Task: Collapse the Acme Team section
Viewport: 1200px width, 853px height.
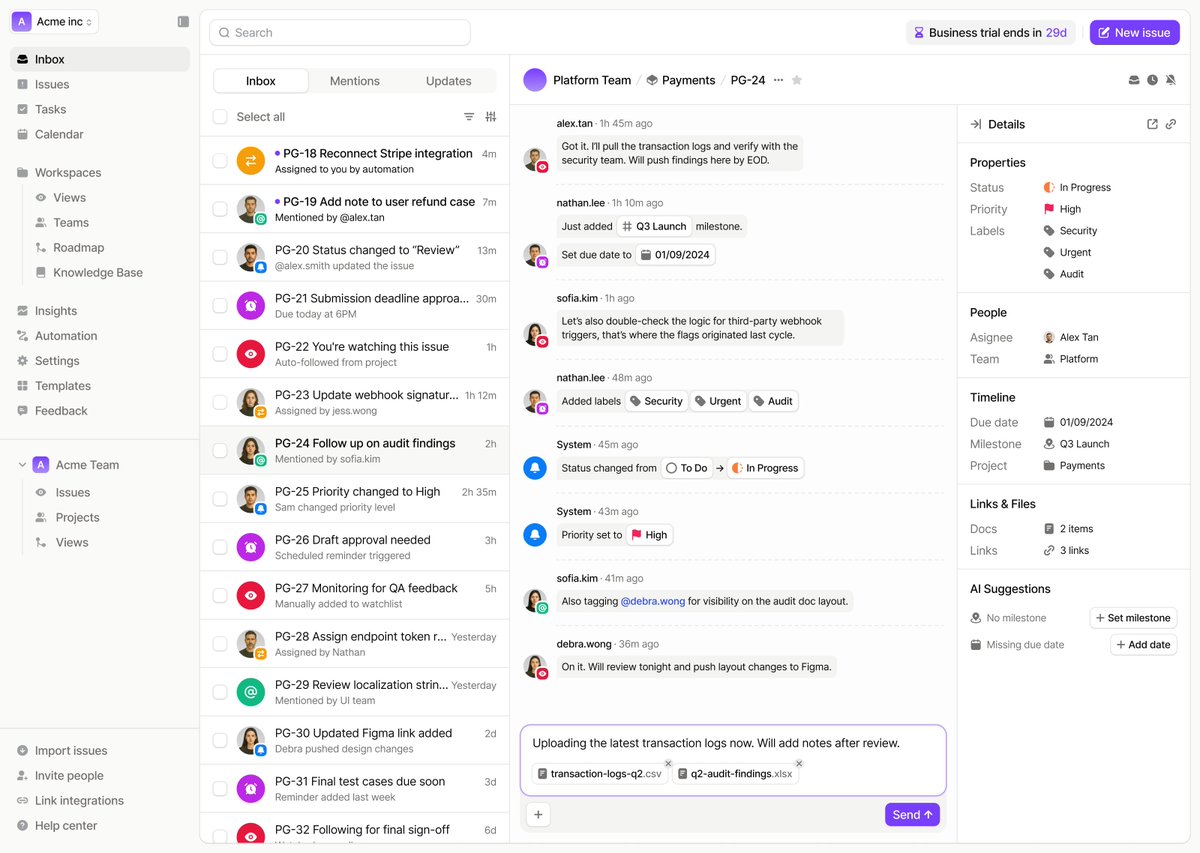Action: pos(22,465)
